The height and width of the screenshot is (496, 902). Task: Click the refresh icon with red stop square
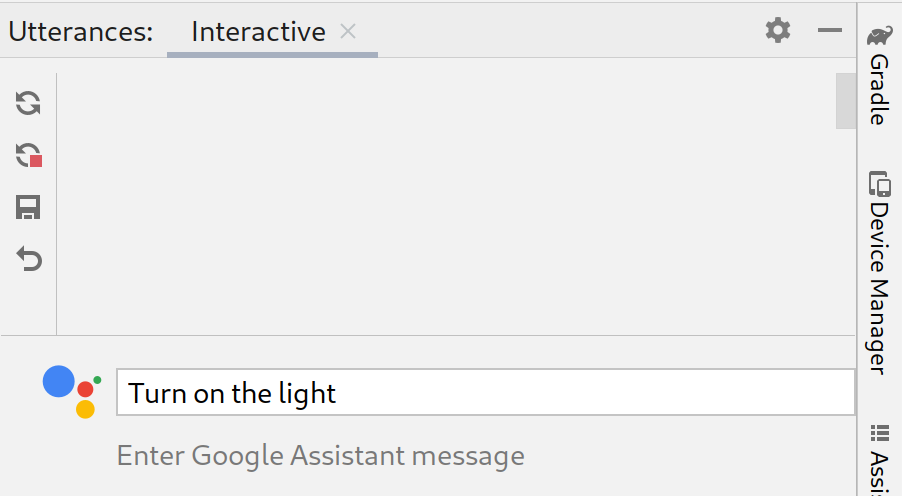pyautogui.click(x=28, y=155)
